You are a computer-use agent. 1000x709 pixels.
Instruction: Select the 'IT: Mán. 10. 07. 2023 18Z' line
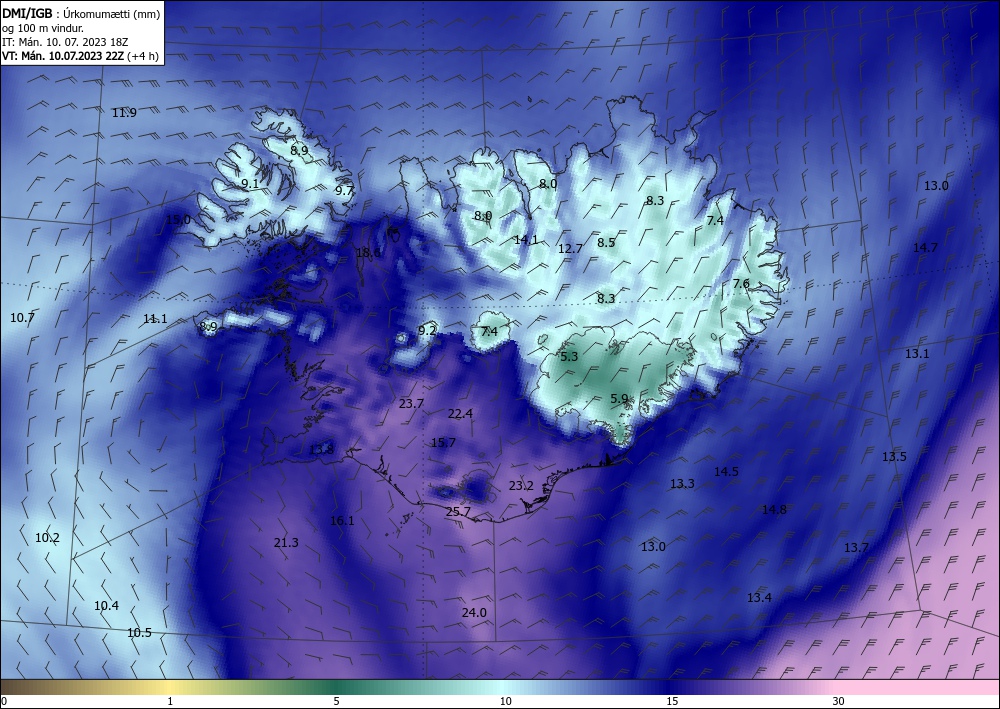65,42
